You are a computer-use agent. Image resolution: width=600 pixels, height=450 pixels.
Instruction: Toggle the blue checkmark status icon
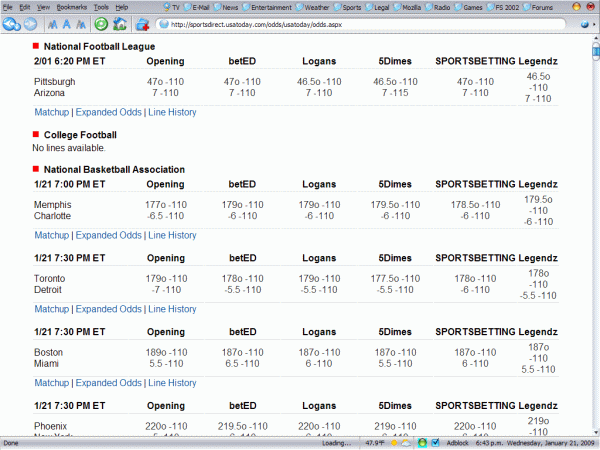435,443
